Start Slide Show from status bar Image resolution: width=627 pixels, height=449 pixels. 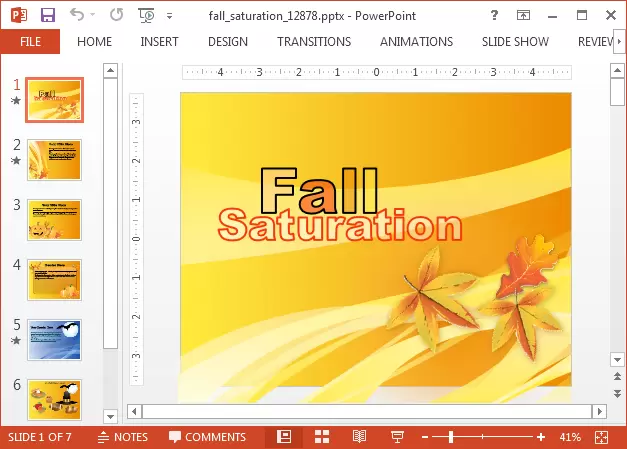coord(396,437)
